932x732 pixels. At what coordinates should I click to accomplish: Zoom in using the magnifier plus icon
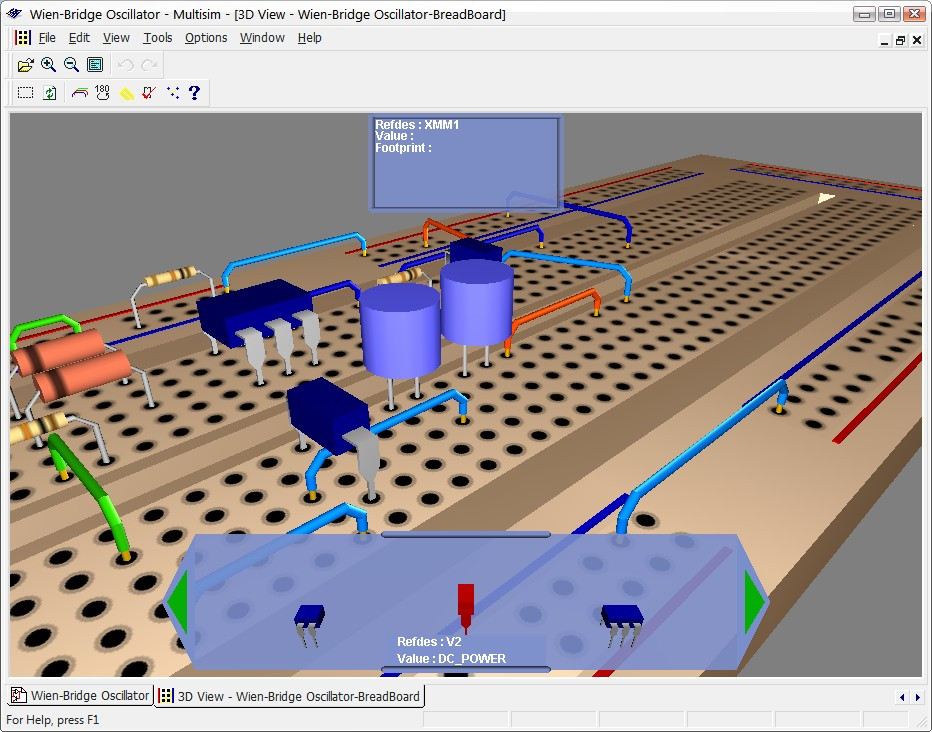[x=48, y=65]
